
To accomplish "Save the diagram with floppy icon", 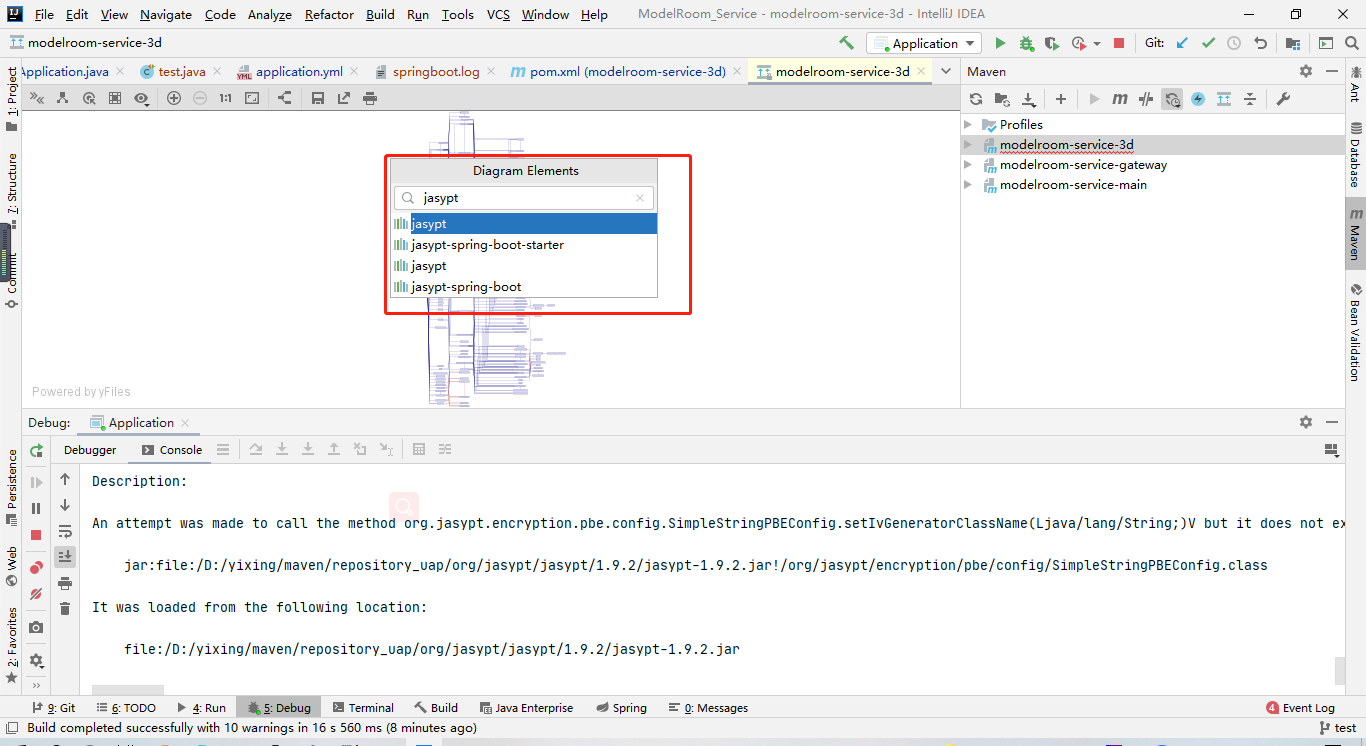I will pos(318,98).
